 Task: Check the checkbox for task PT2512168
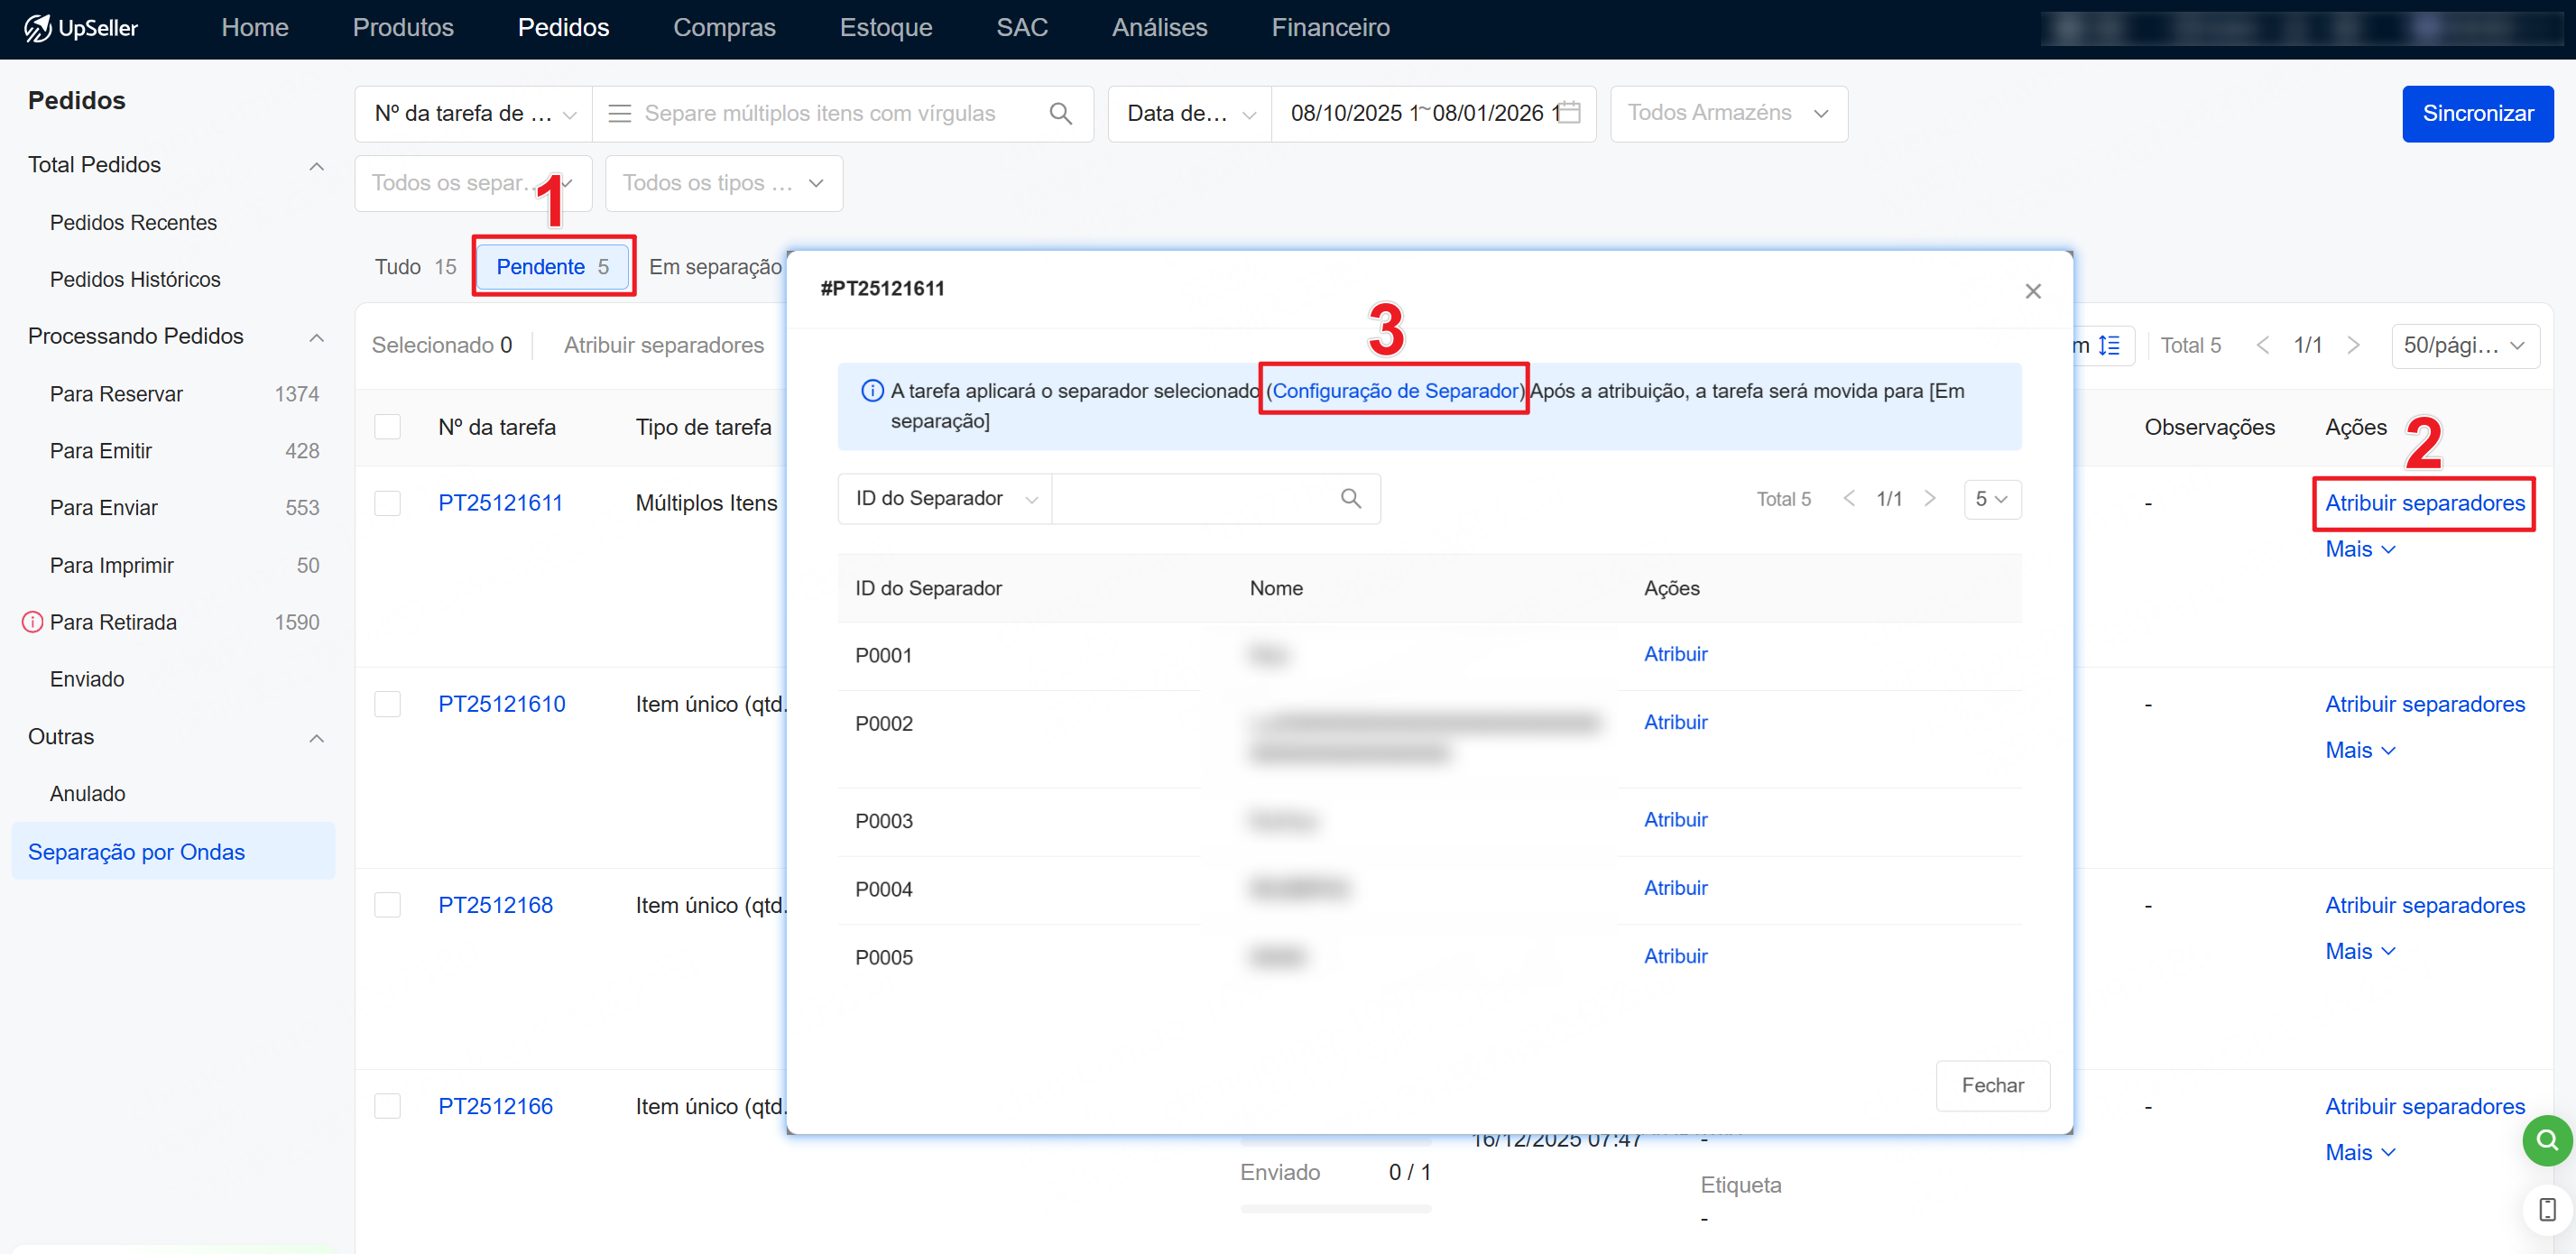(387, 905)
